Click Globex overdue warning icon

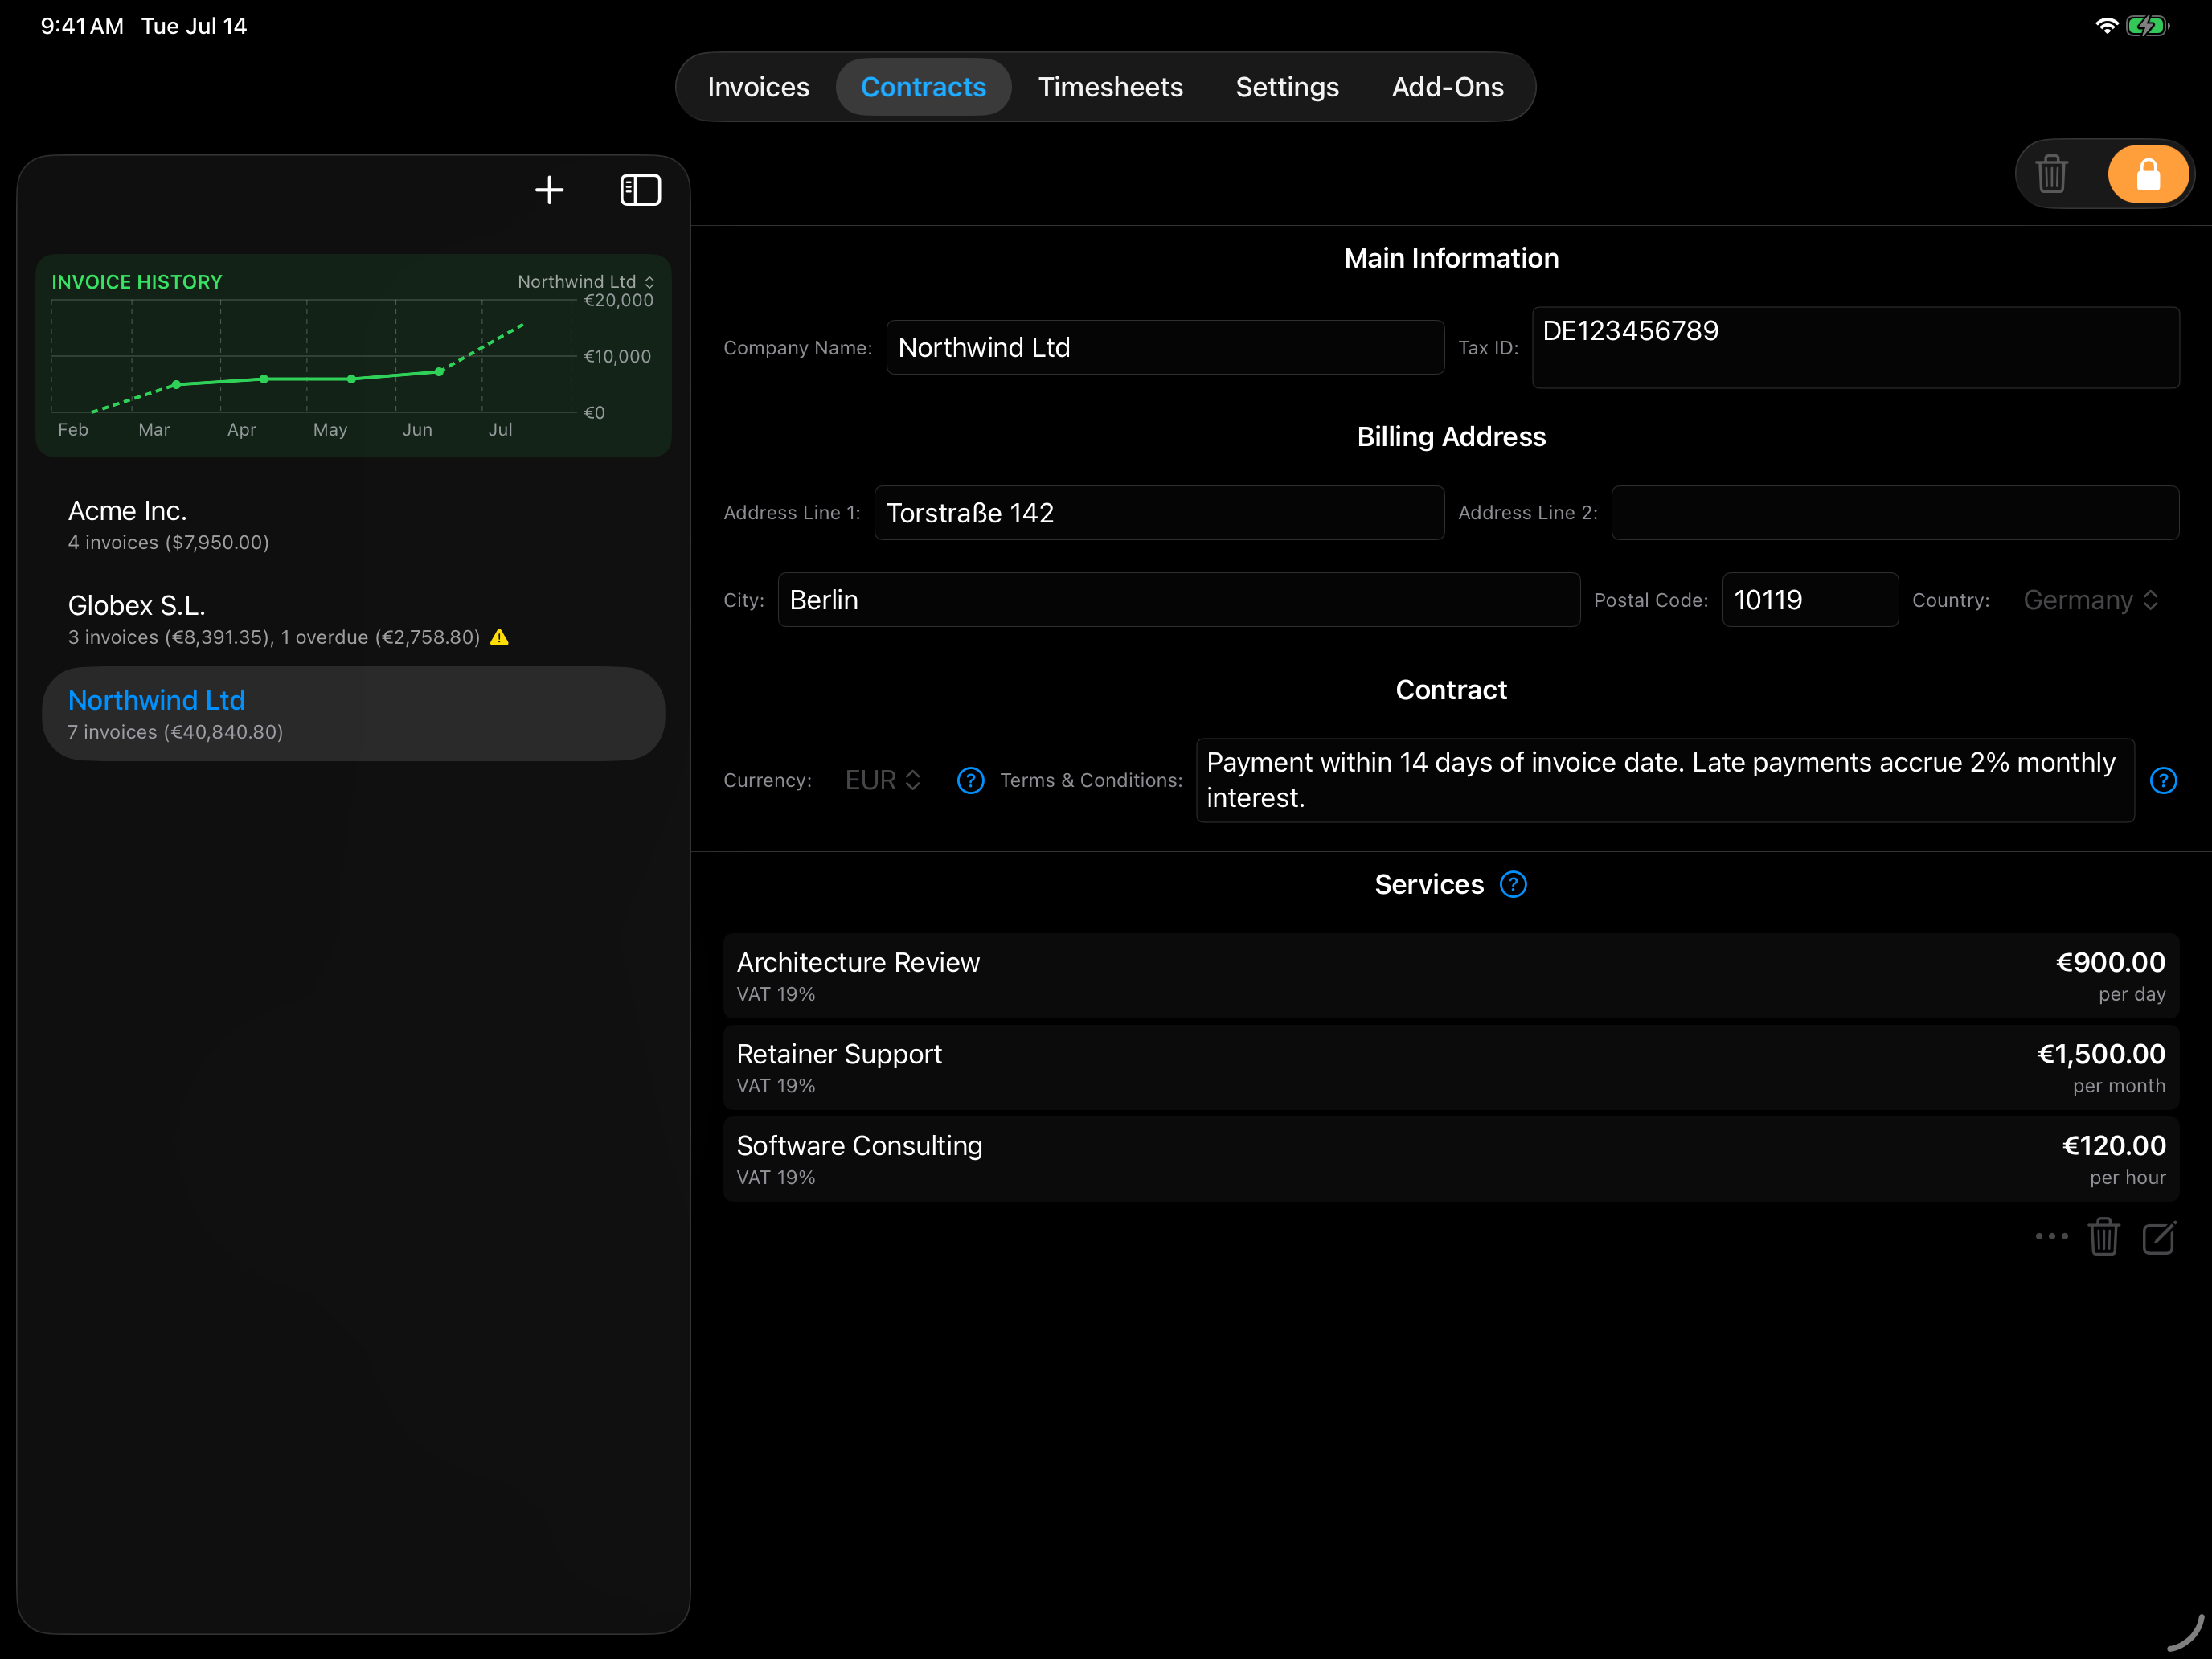pos(500,637)
